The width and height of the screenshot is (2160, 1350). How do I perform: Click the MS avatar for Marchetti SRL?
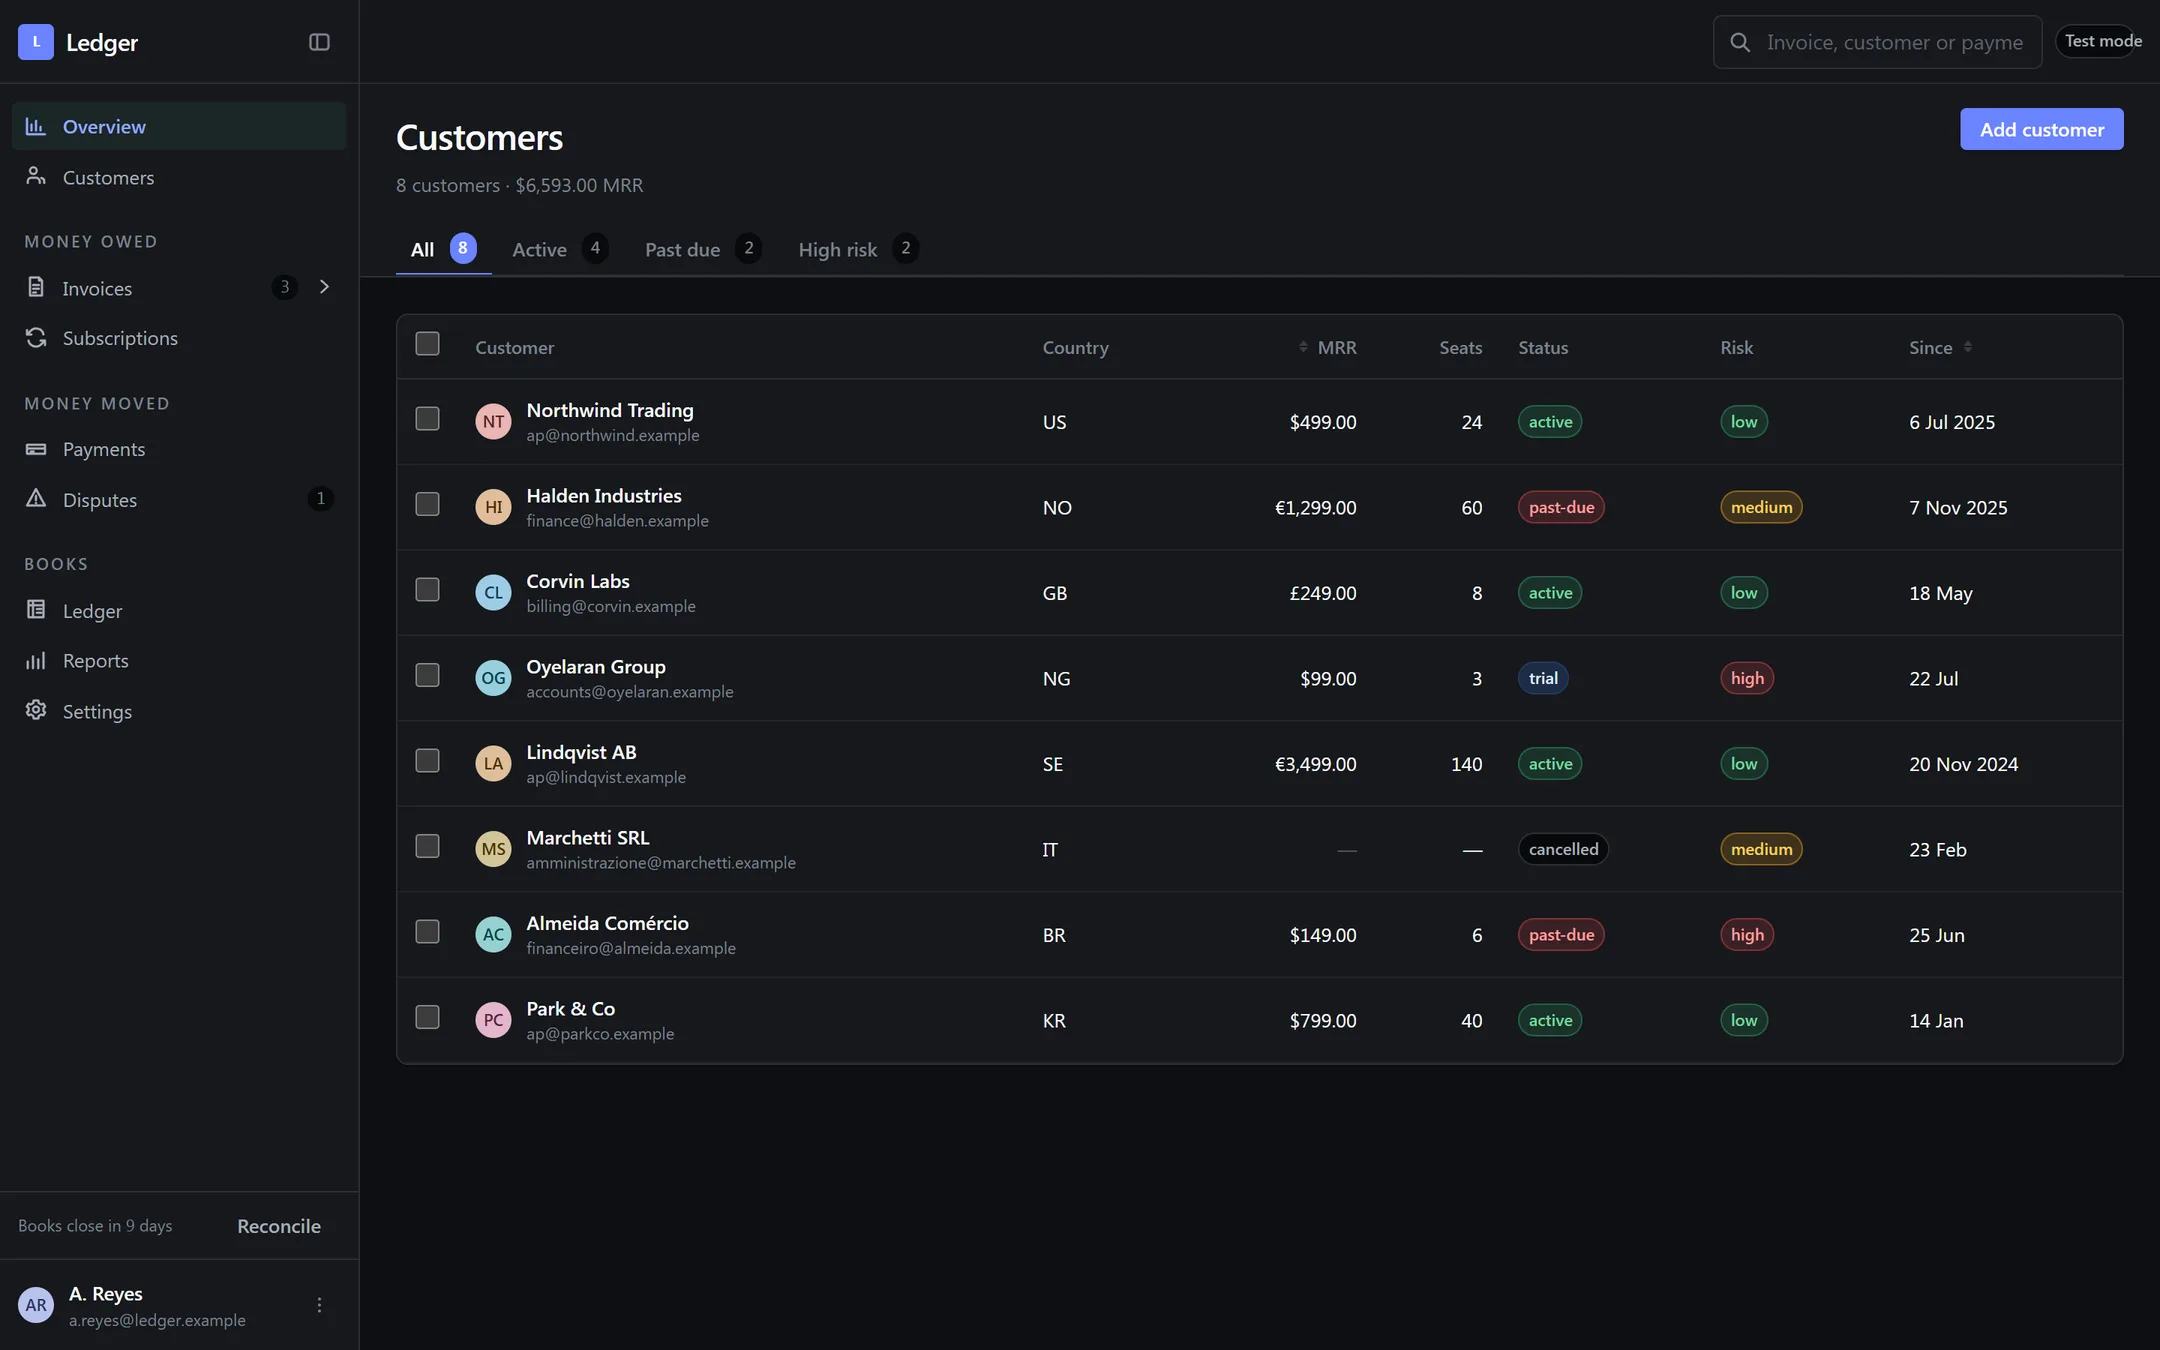(493, 849)
